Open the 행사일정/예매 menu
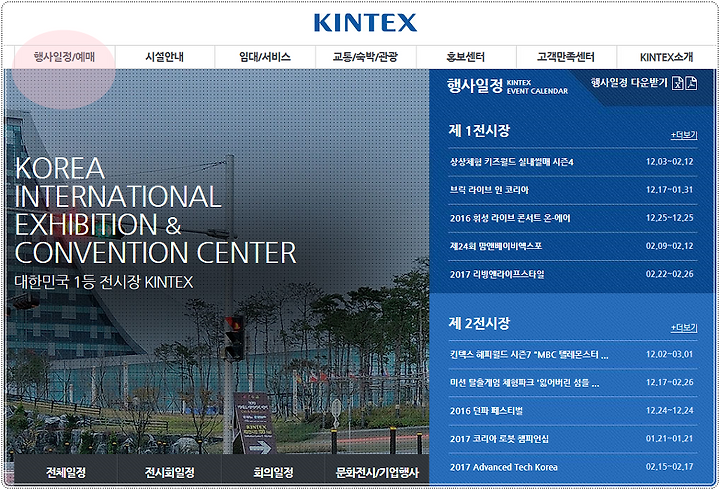 pos(64,57)
